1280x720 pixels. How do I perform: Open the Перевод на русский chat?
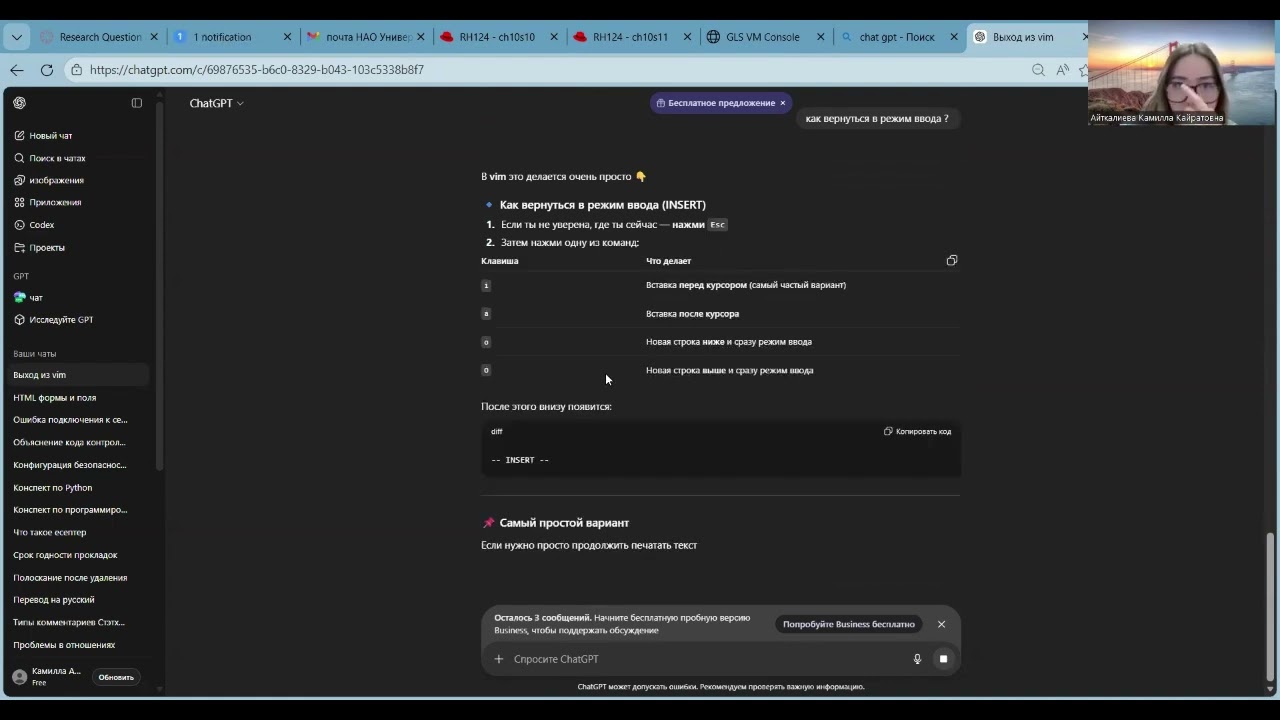tap(78, 599)
